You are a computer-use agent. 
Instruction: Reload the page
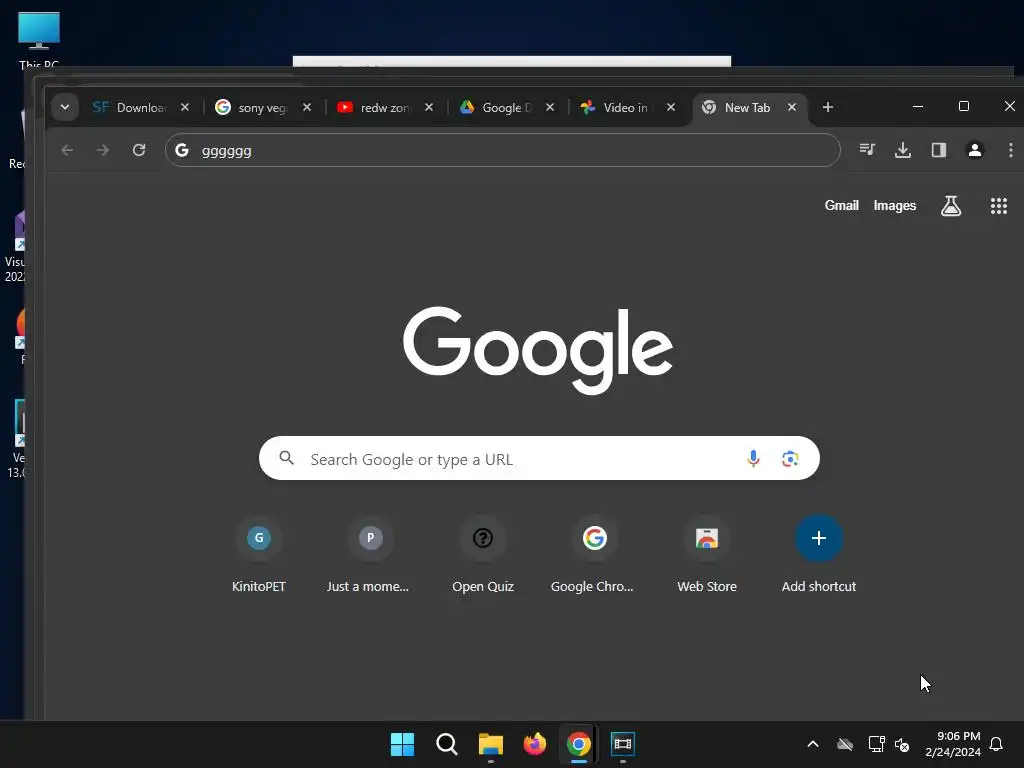click(138, 150)
